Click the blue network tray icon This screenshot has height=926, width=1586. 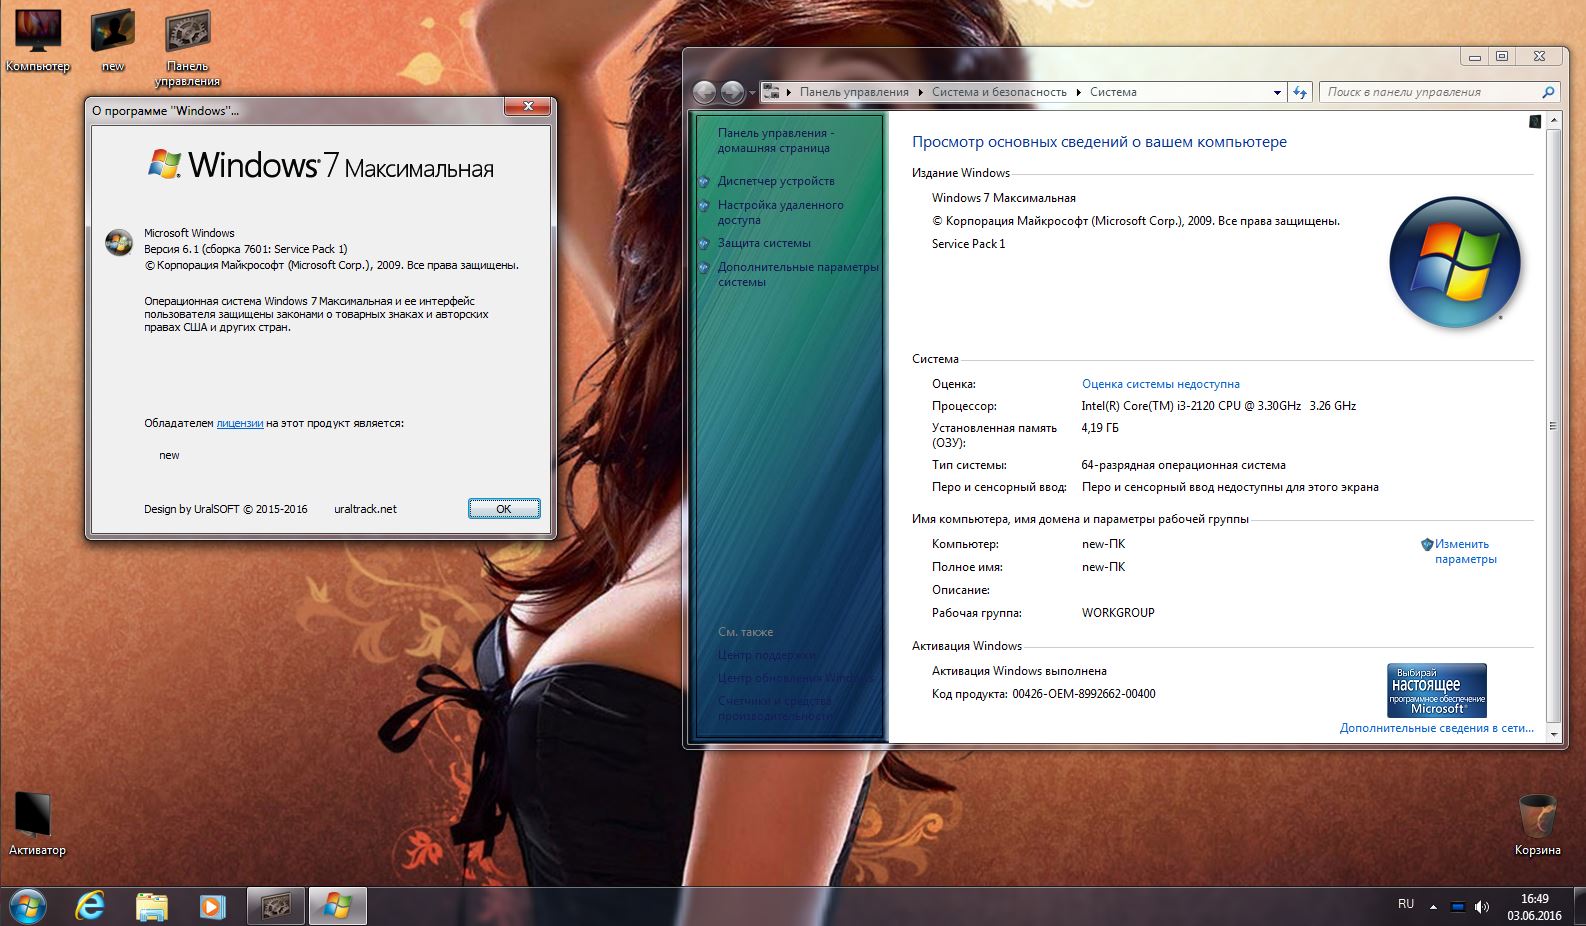[x=1457, y=907]
